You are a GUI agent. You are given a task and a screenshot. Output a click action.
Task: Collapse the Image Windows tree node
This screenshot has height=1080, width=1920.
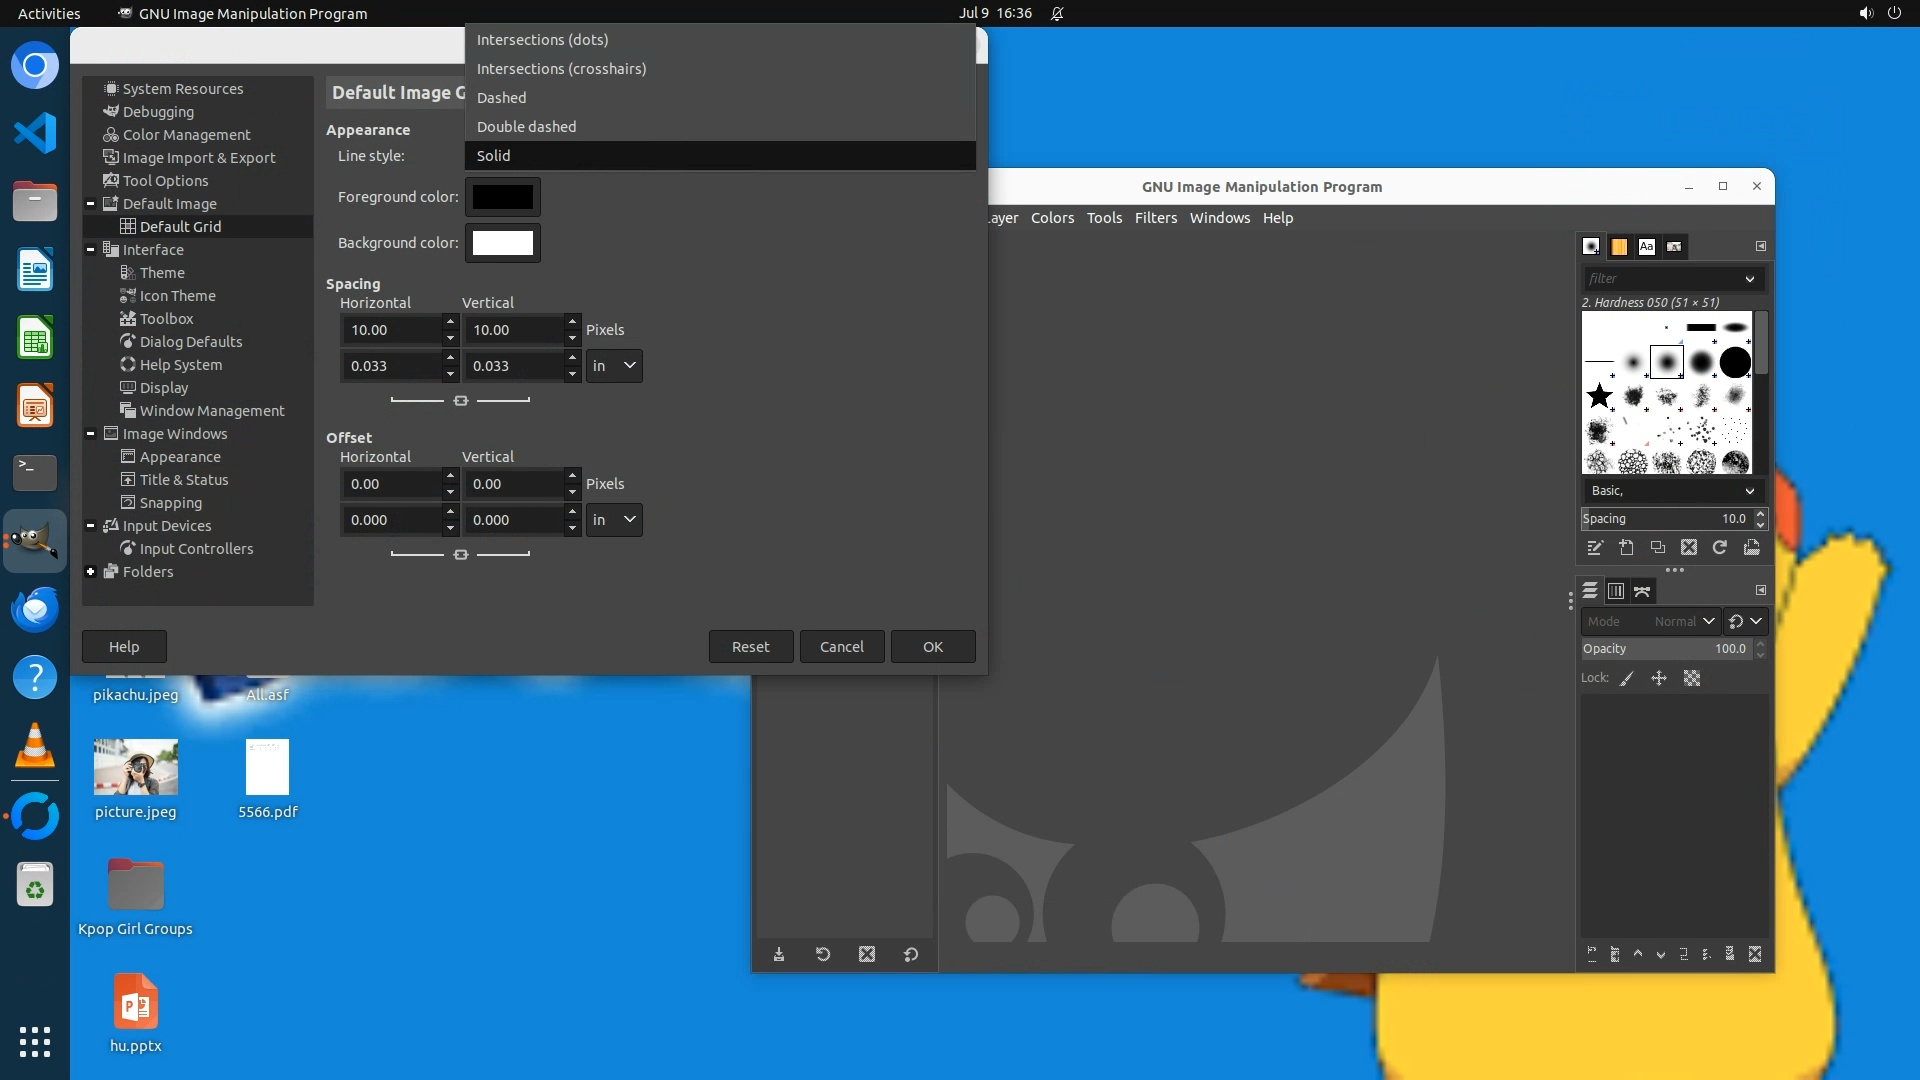[90, 434]
